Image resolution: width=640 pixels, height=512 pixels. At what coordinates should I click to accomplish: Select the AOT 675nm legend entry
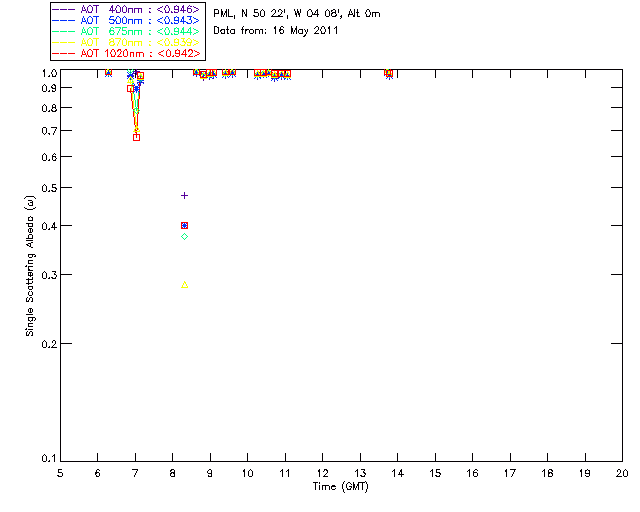(127, 31)
